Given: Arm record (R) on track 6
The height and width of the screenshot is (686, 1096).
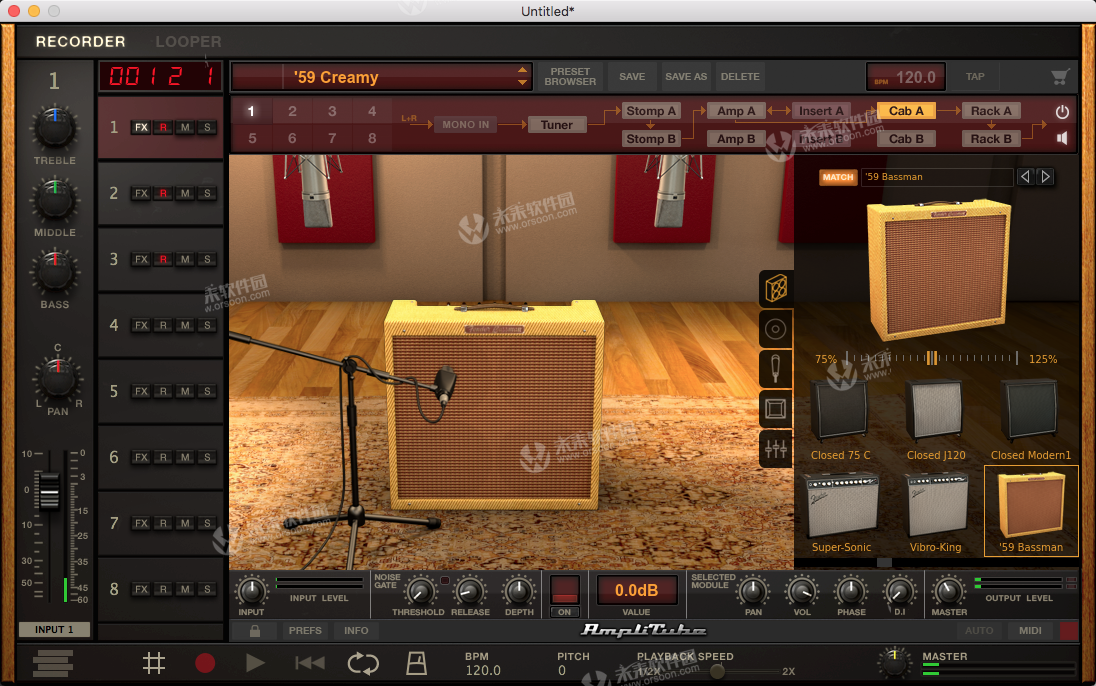Looking at the screenshot, I should pyautogui.click(x=163, y=457).
